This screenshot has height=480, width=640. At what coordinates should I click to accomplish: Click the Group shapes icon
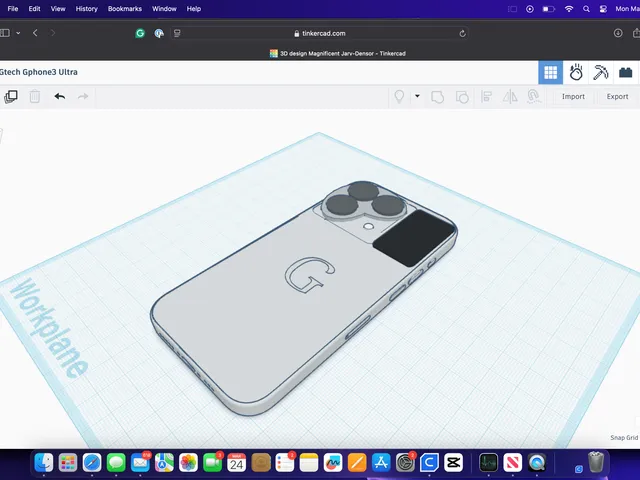[x=437, y=97]
